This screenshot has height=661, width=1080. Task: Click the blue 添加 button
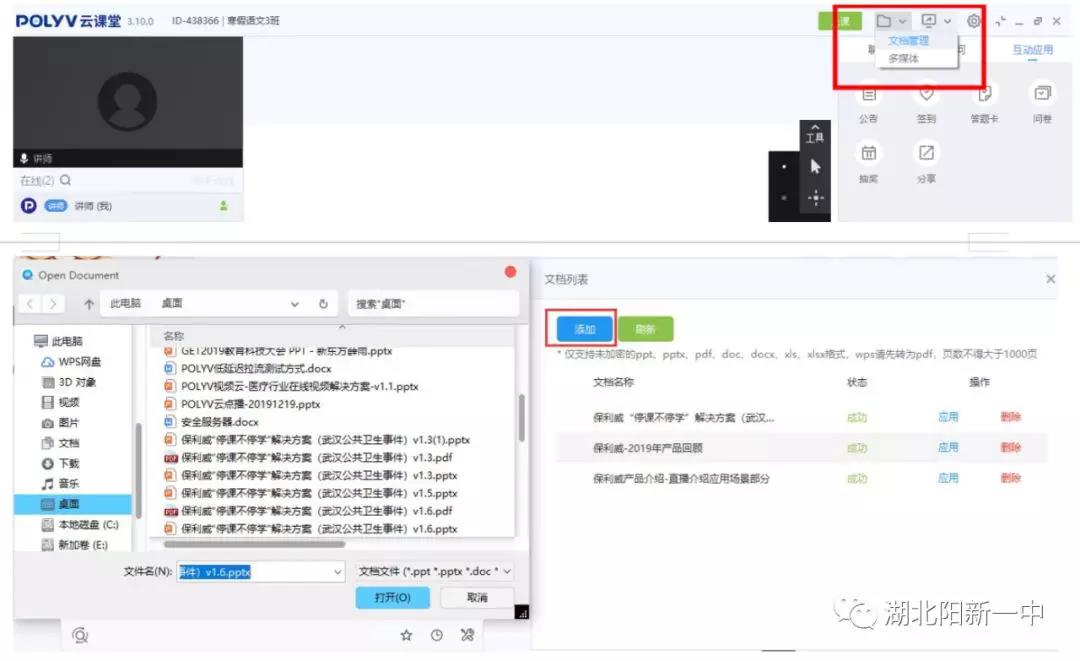pos(585,329)
